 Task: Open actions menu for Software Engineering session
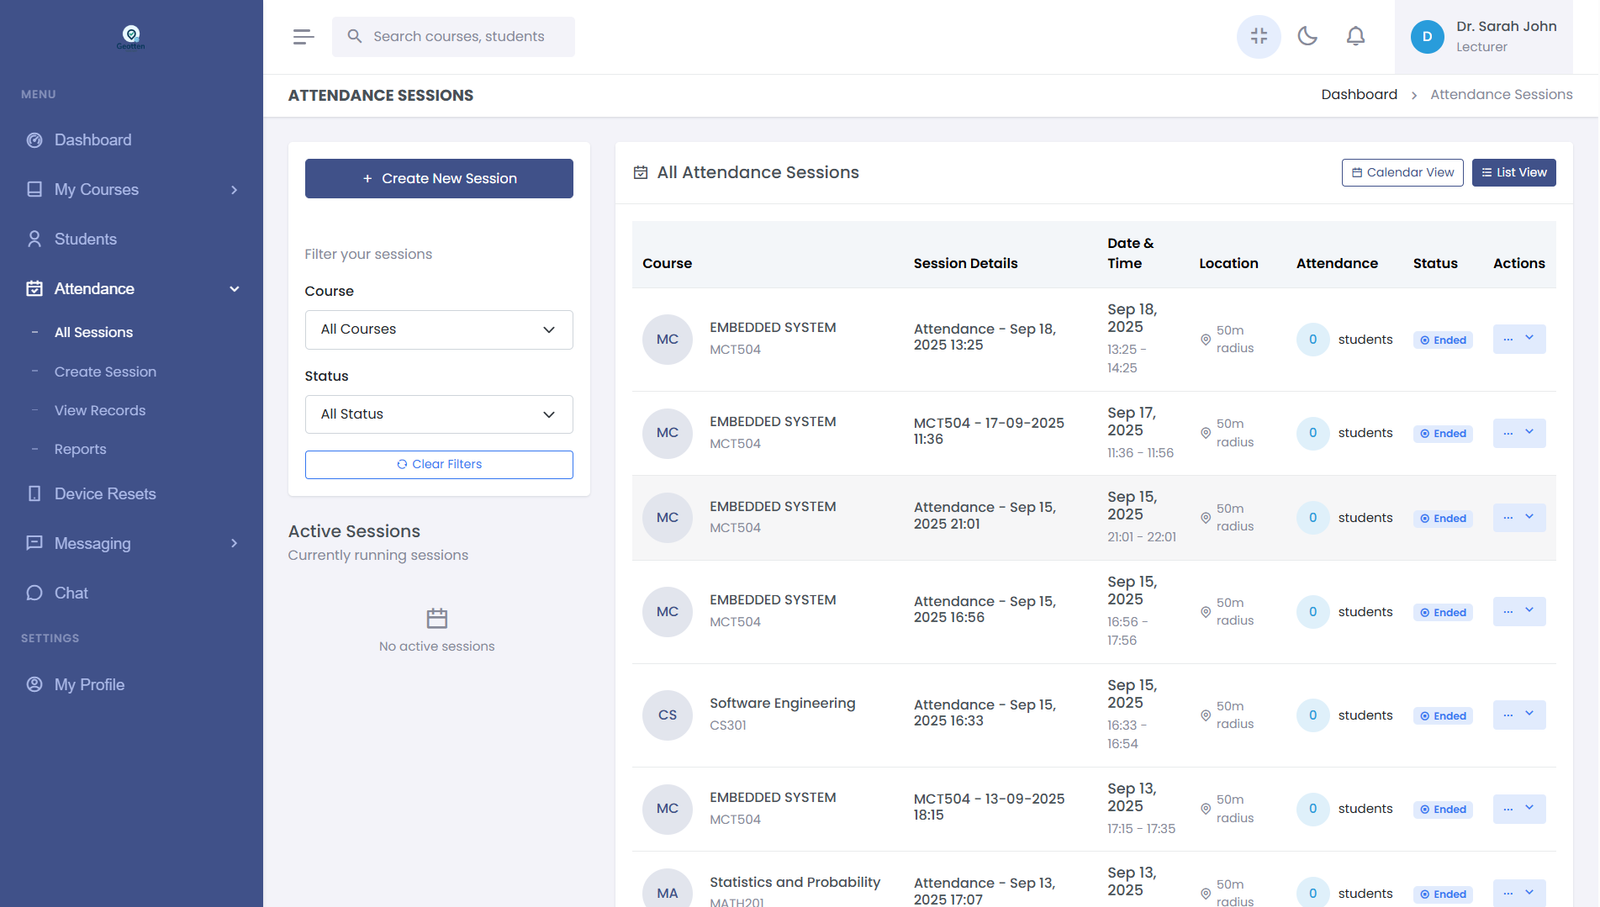point(1518,715)
